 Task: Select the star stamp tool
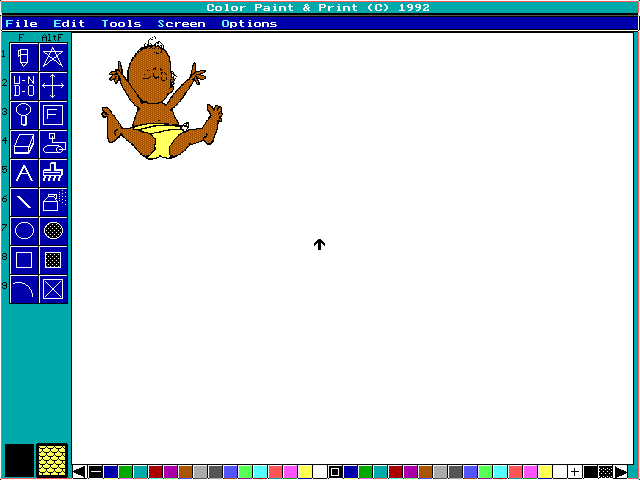tap(53, 57)
